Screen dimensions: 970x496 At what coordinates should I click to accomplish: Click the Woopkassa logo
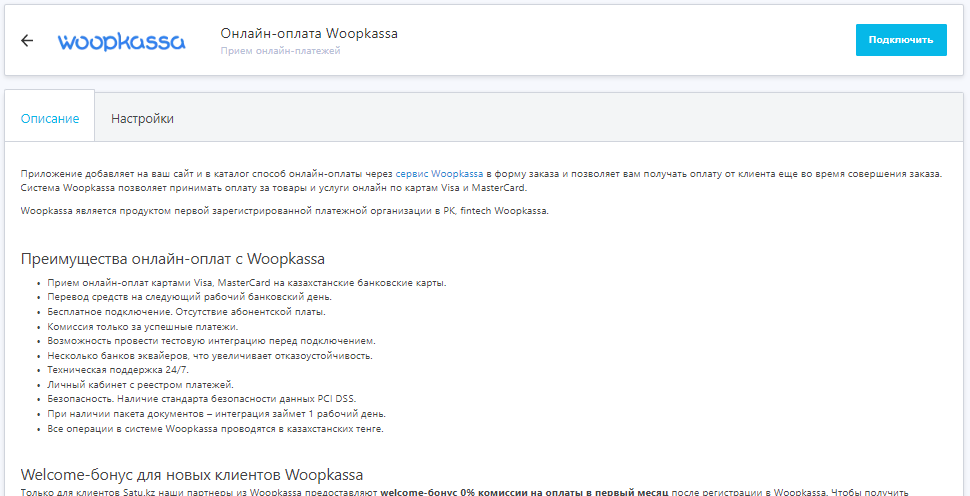121,41
